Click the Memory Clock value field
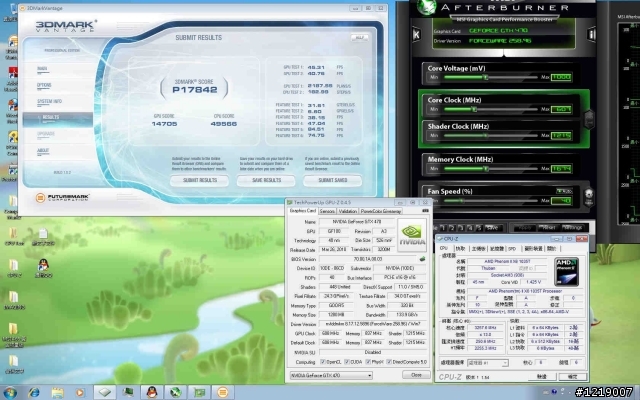640x400 pixels. tap(561, 169)
